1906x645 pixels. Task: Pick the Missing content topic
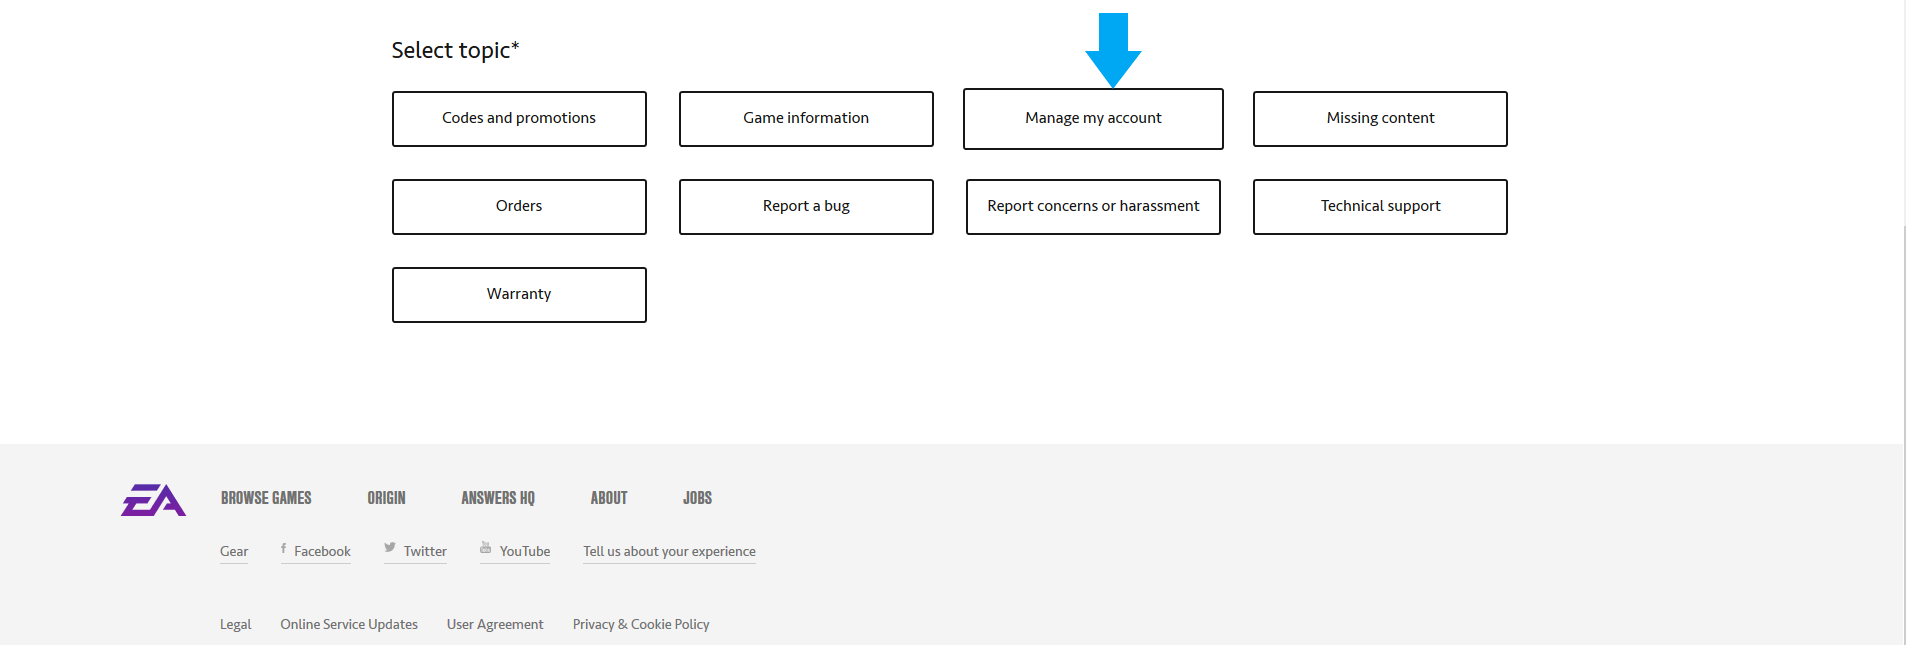1380,119
